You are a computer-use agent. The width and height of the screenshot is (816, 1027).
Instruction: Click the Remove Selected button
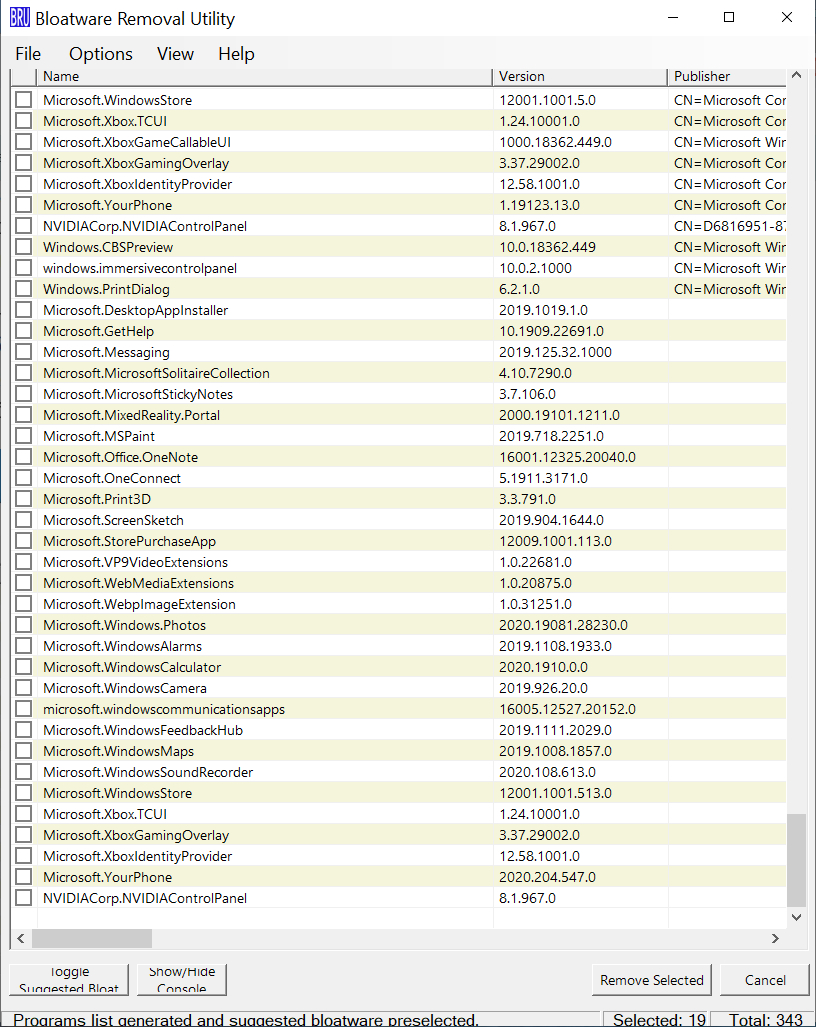[x=652, y=980]
